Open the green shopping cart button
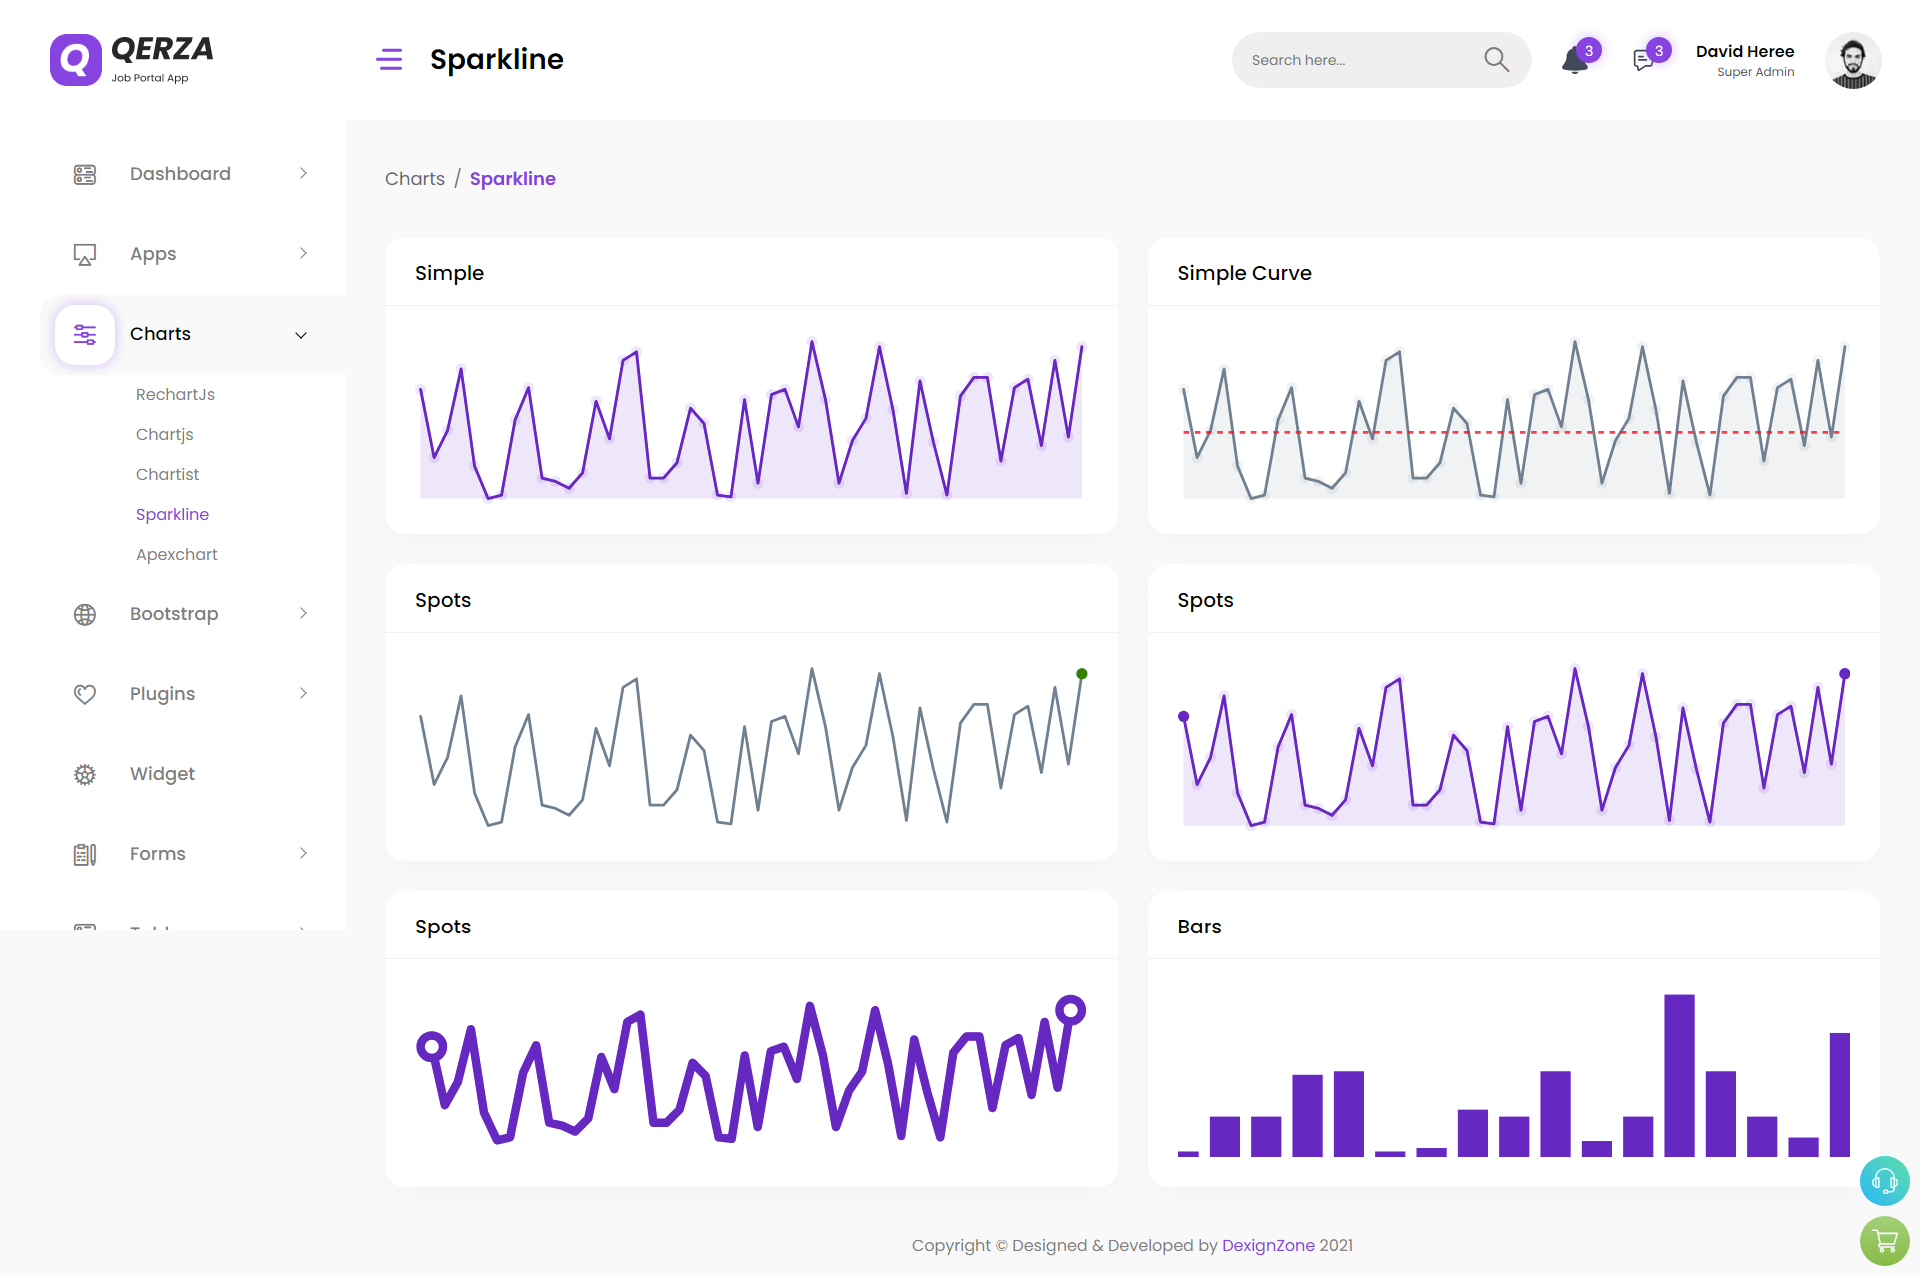The image size is (1920, 1277). point(1884,1241)
